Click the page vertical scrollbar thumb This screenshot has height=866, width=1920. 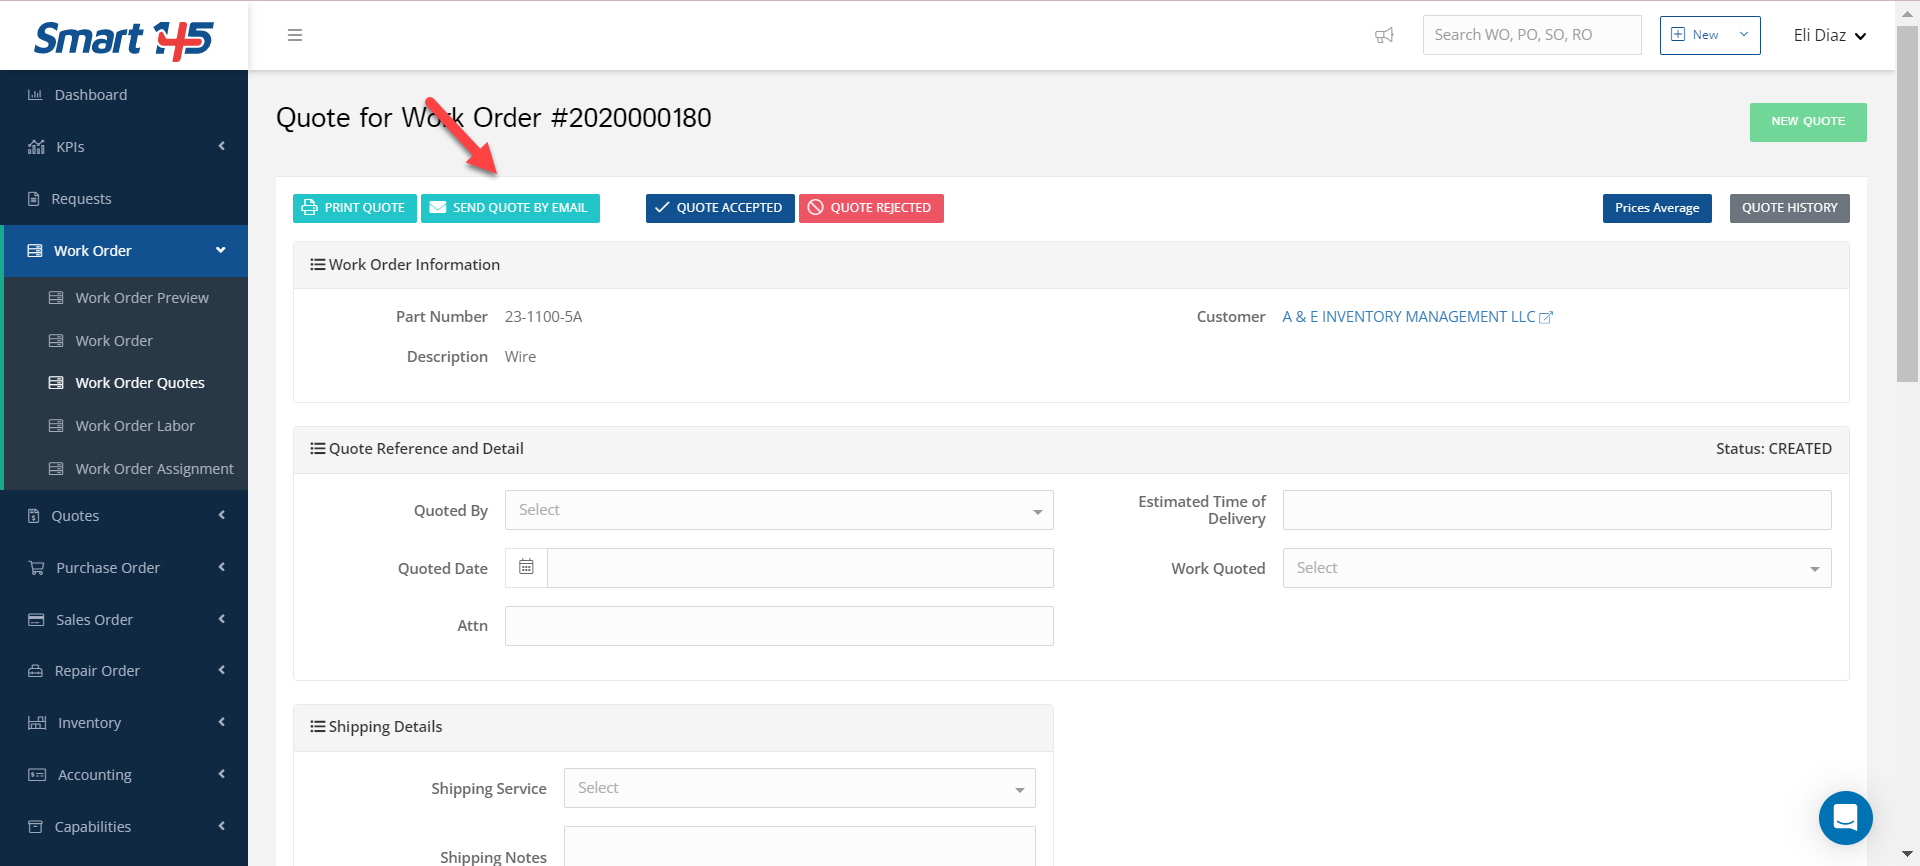1908,204
